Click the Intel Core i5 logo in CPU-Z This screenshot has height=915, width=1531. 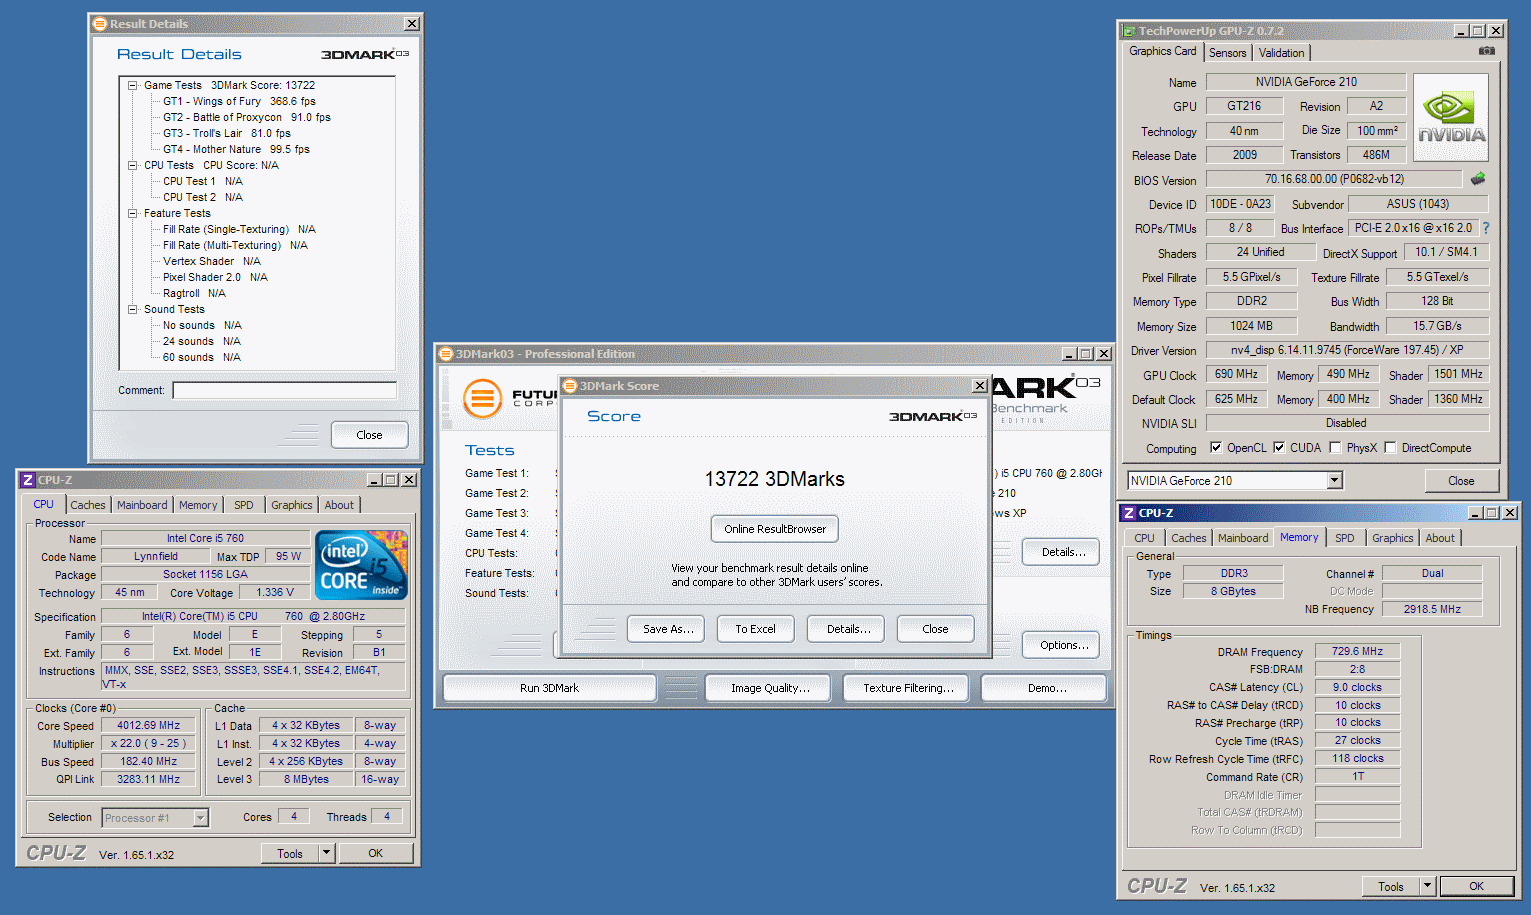(x=362, y=565)
